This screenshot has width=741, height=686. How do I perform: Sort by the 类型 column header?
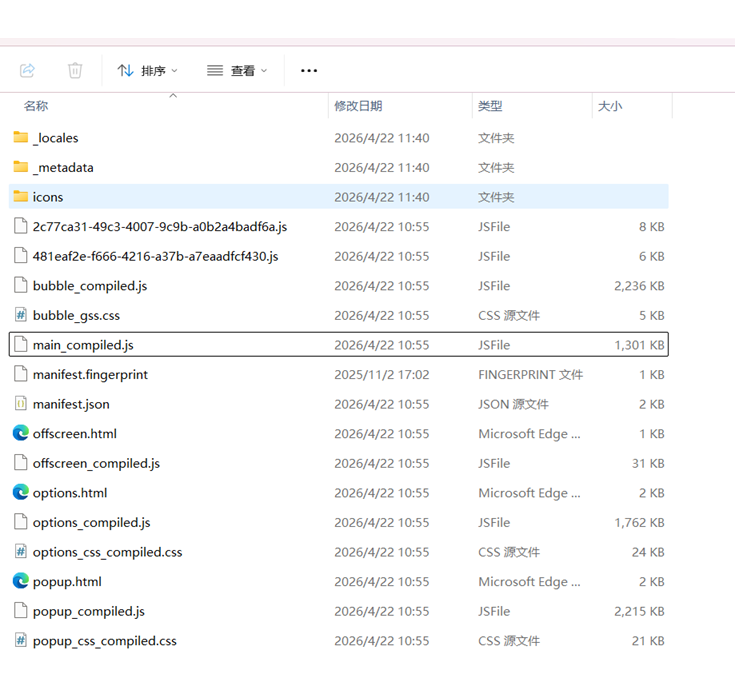point(490,106)
